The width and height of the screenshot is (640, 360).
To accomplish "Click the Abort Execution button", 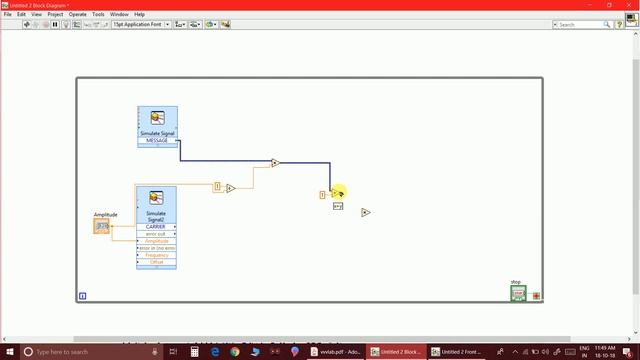I will (45, 24).
